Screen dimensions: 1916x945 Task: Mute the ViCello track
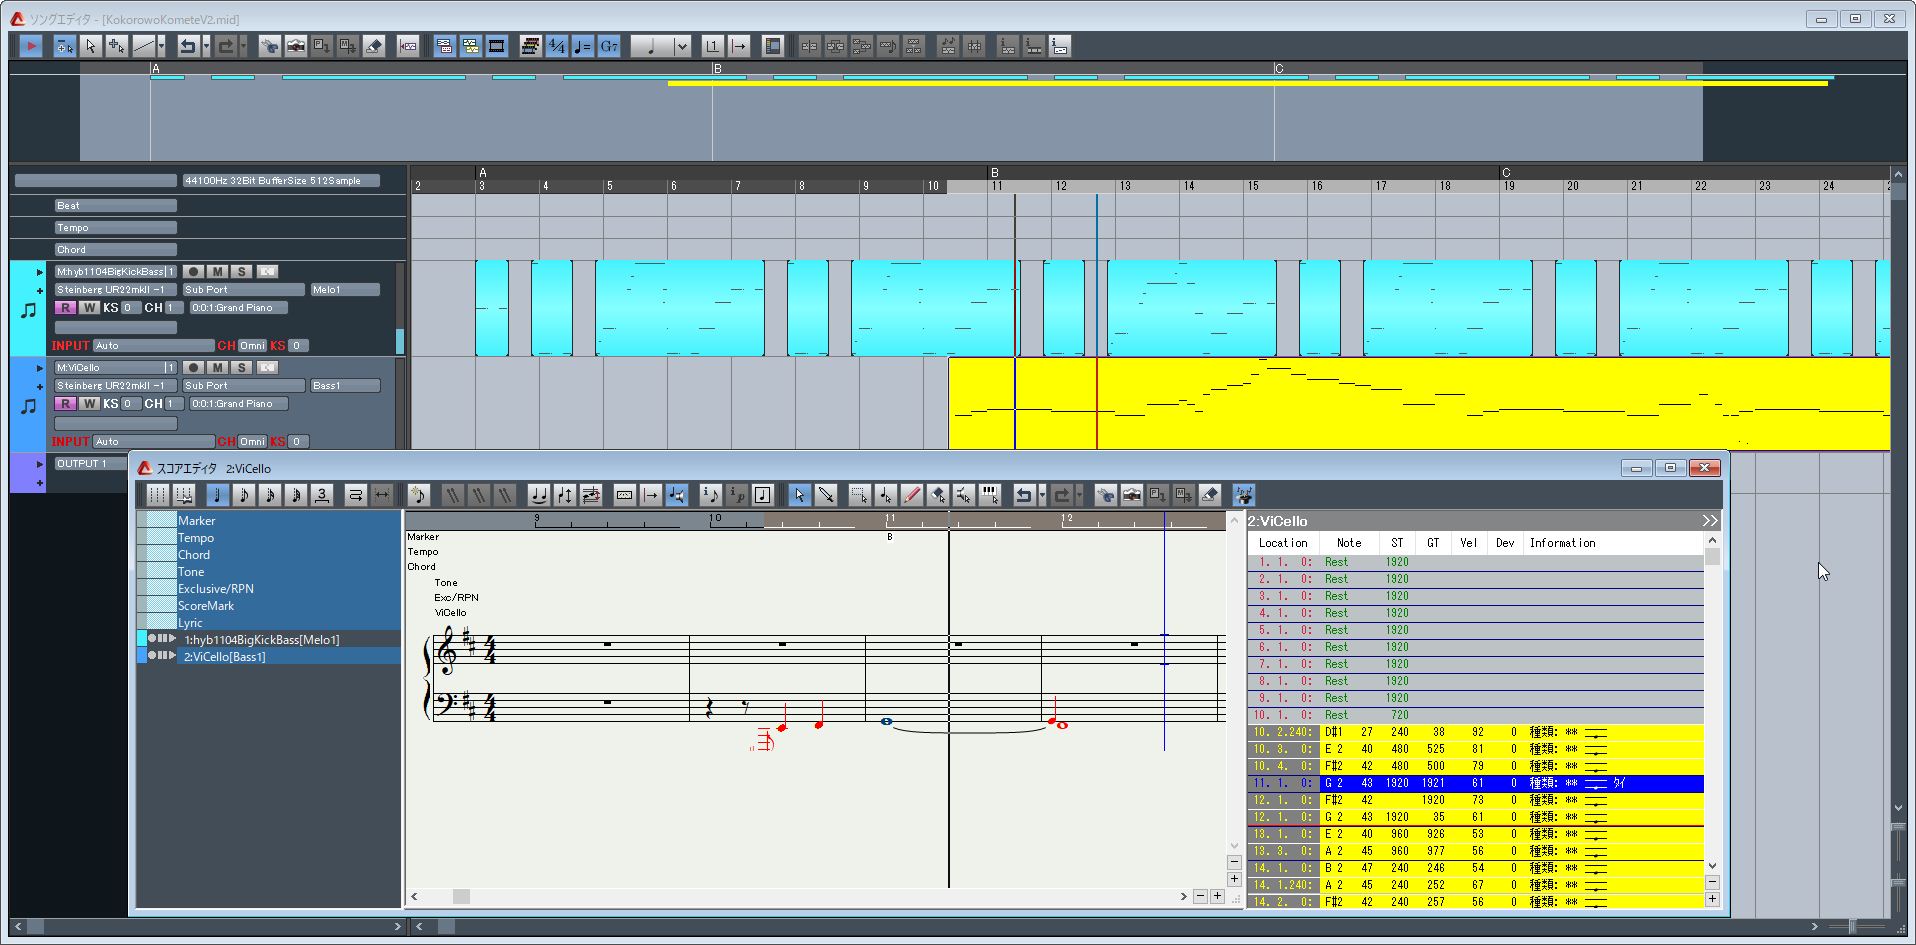tap(218, 368)
